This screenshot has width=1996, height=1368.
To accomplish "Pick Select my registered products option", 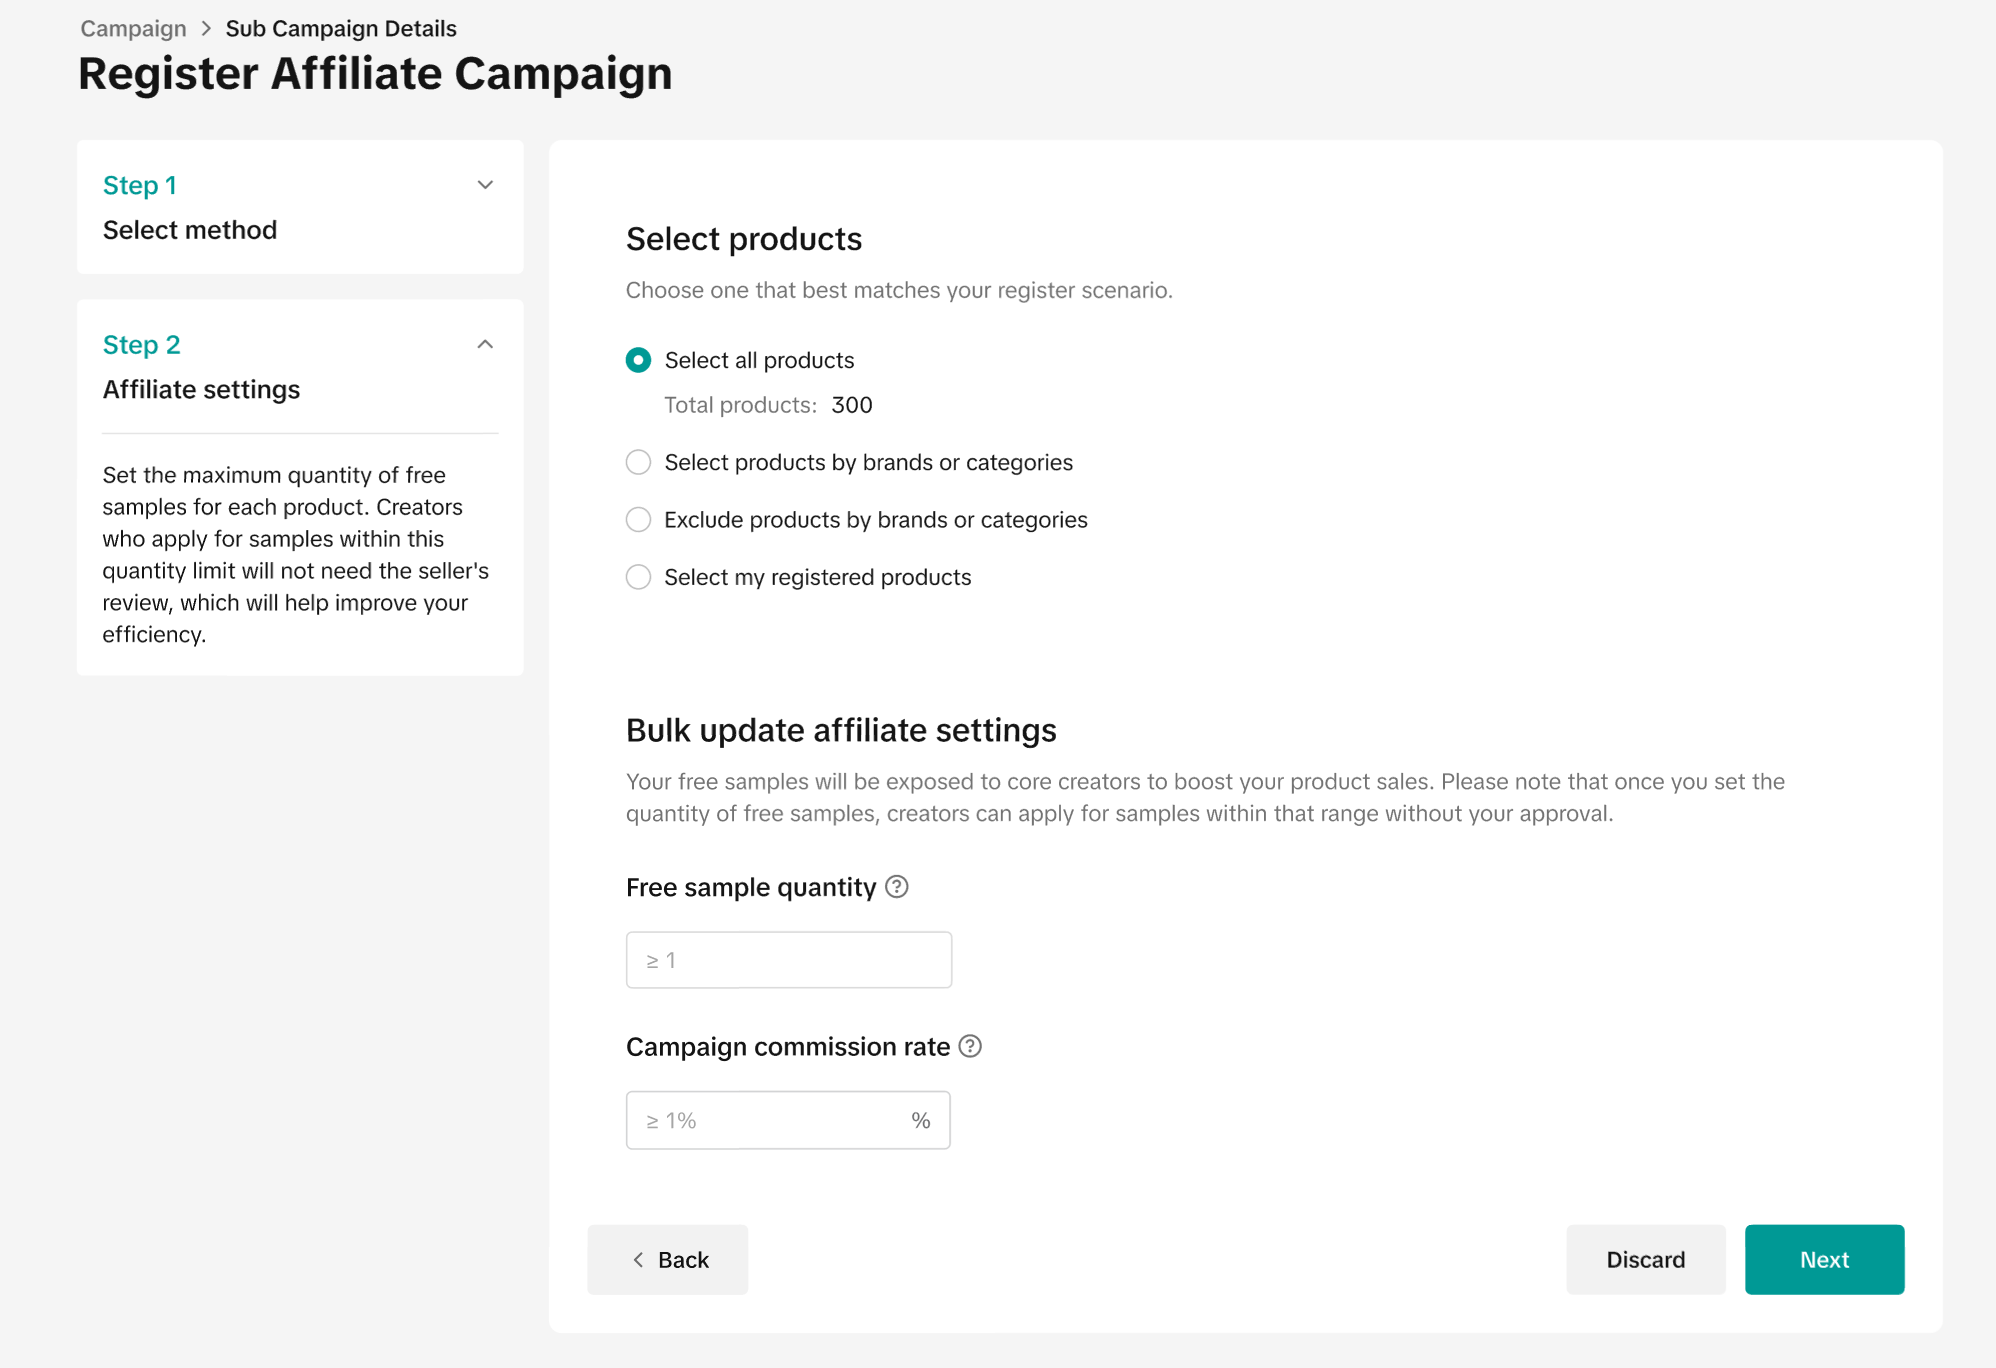I will click(x=638, y=577).
